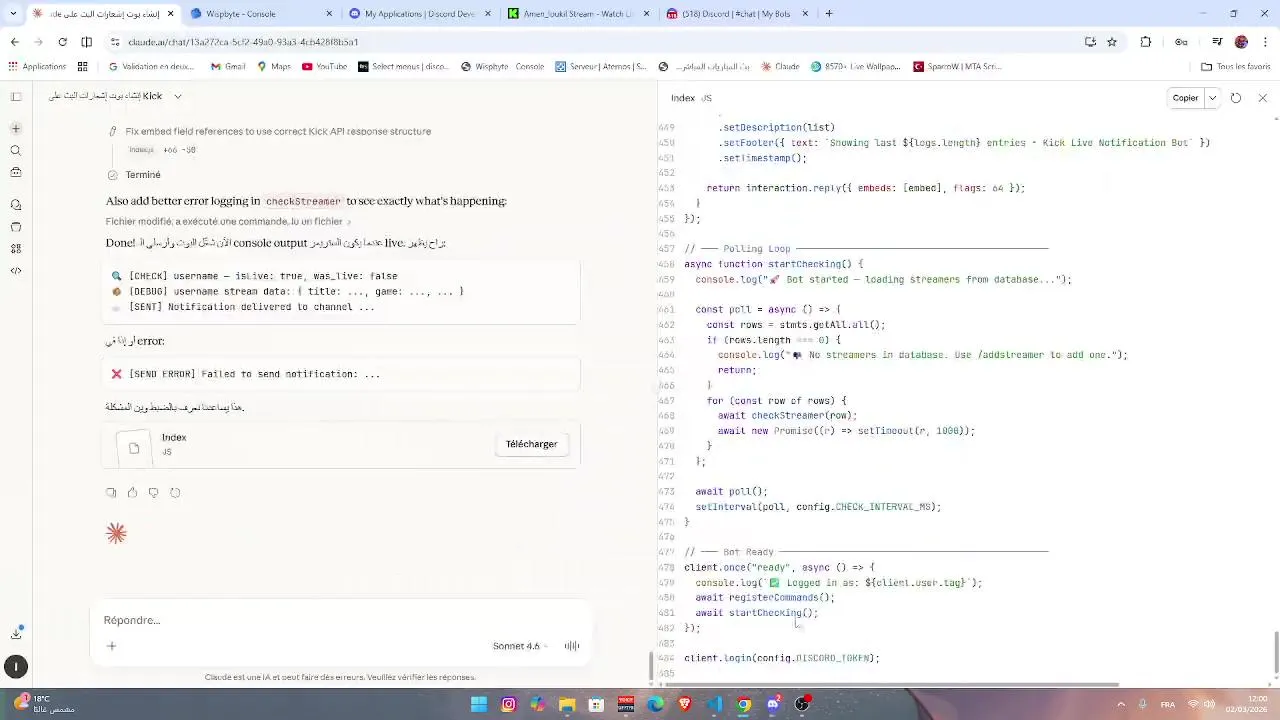Viewport: 1280px width, 720px height.
Task: Open the Maps bookmark
Action: coord(274,67)
